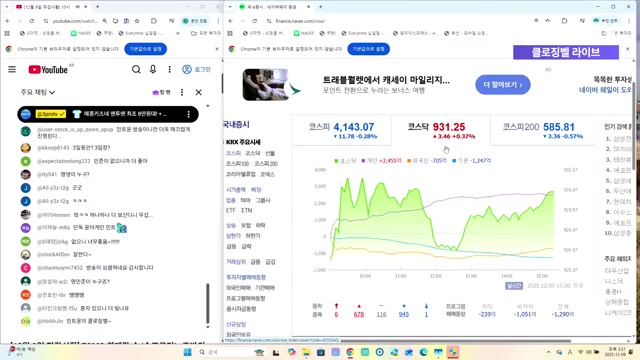Open Chrome menu in YouTube window
The width and height of the screenshot is (640, 360).
(218, 21)
